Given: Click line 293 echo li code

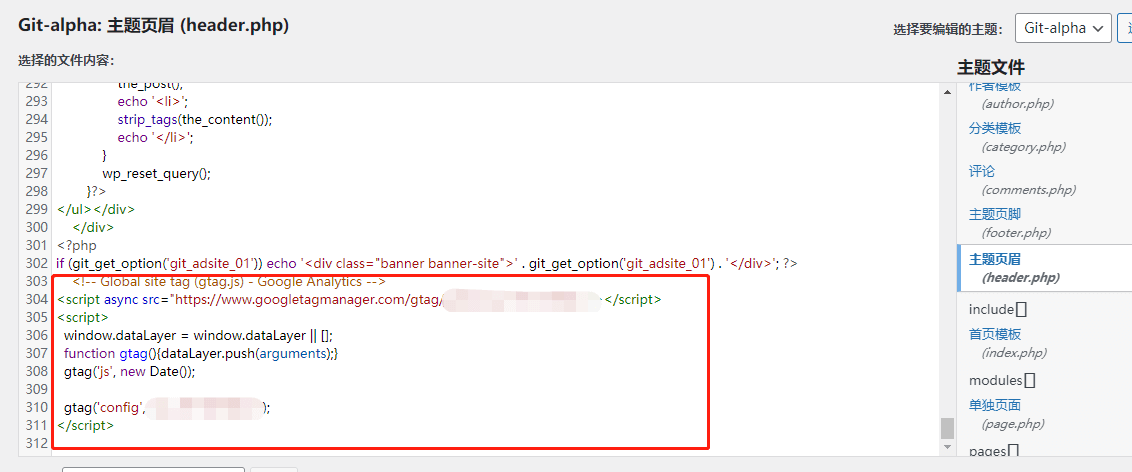Looking at the screenshot, I should pyautogui.click(x=152, y=101).
